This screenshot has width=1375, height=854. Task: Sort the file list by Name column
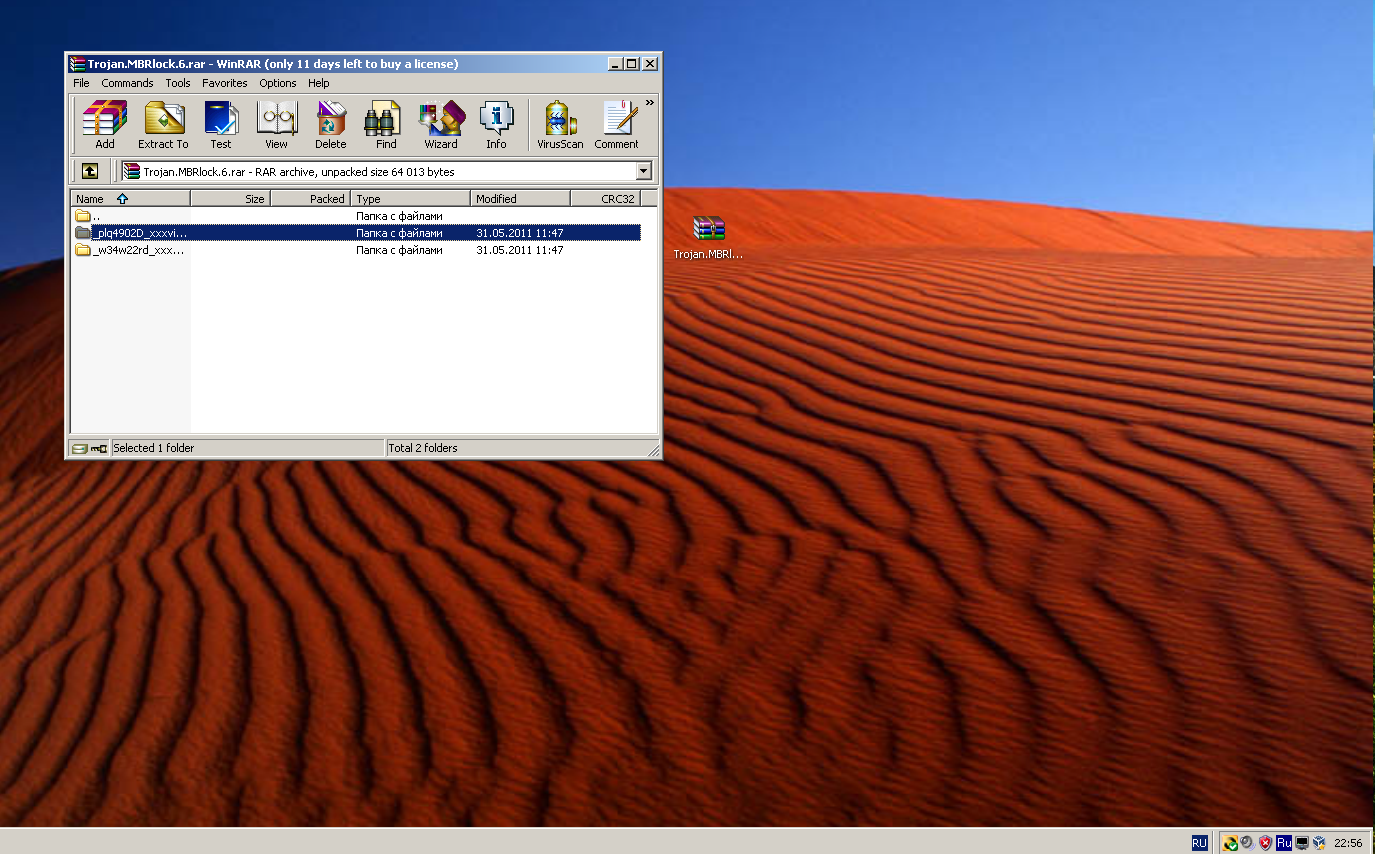click(130, 198)
